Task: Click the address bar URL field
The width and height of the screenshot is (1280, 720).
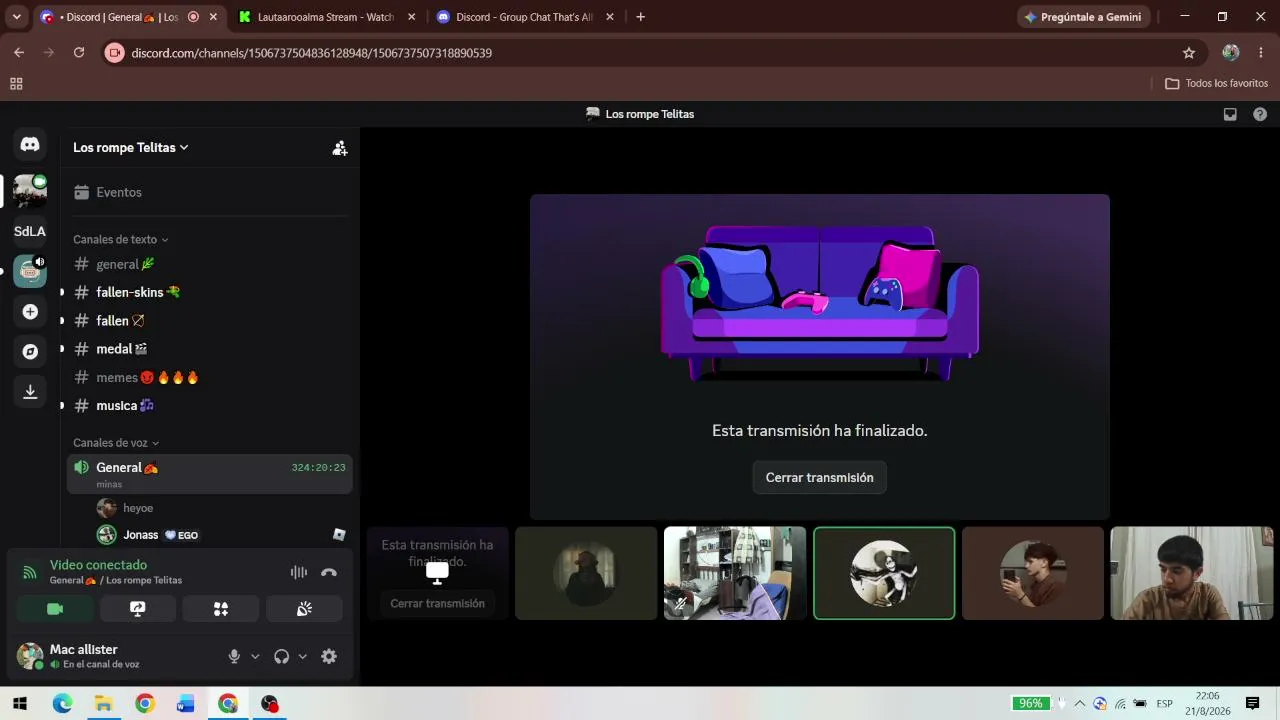Action: 640,53
